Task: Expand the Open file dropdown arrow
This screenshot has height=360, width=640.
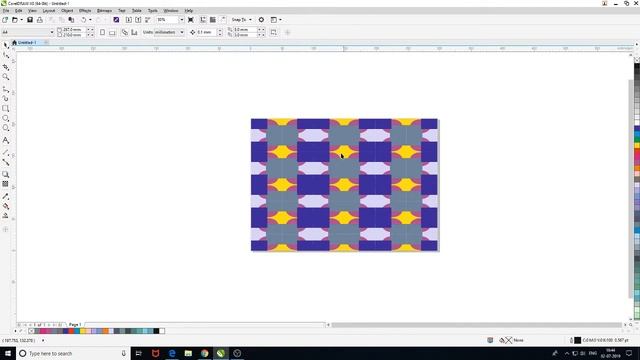Action: coord(21,20)
